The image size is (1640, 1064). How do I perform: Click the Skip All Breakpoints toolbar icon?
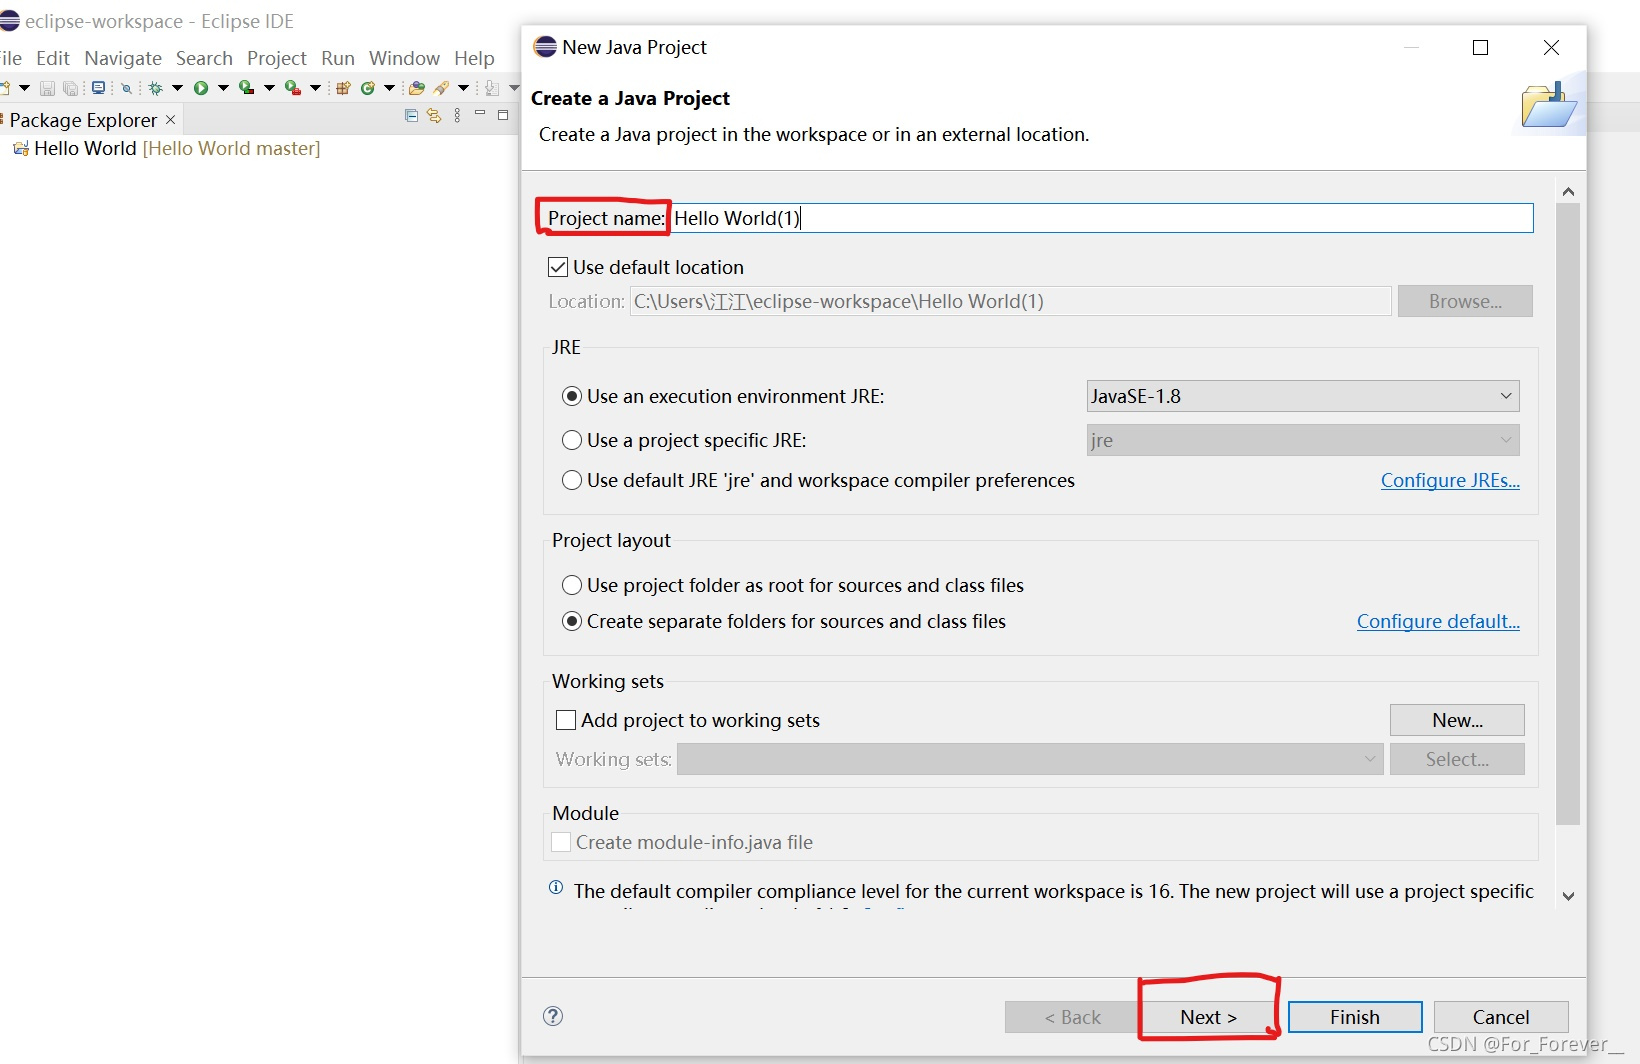tap(126, 88)
